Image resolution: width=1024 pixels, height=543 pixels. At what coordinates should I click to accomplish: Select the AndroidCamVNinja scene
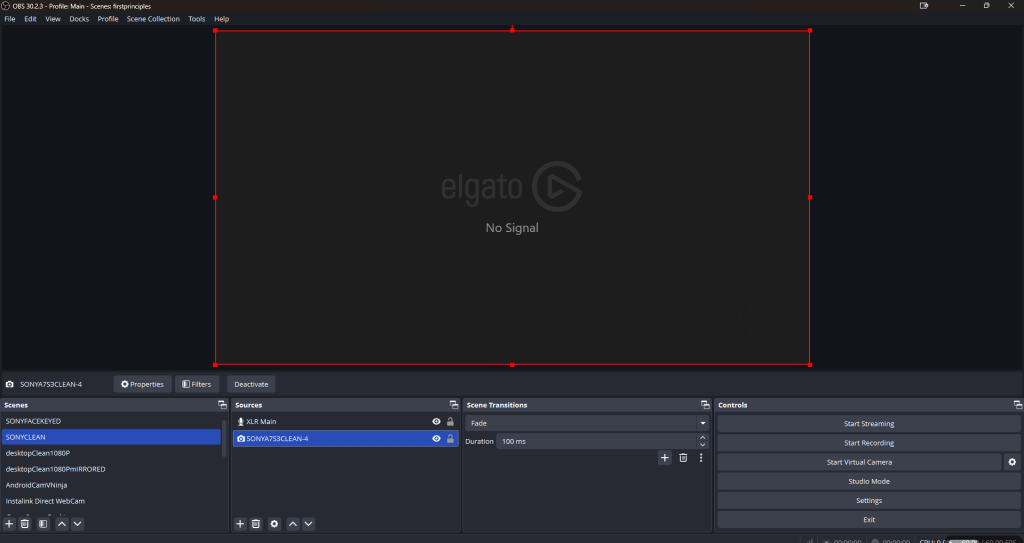111,485
